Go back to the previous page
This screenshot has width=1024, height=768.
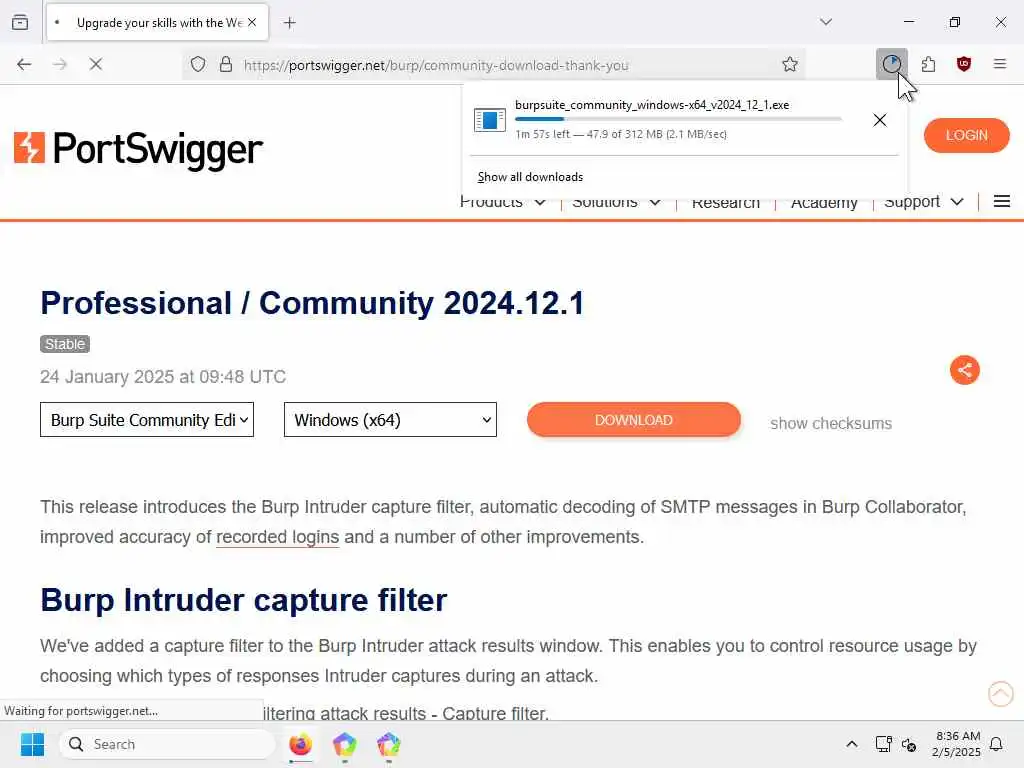24,64
